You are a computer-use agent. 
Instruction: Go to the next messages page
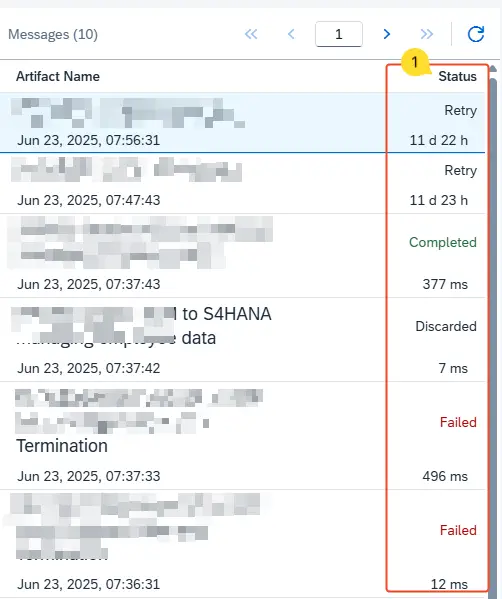(x=387, y=34)
